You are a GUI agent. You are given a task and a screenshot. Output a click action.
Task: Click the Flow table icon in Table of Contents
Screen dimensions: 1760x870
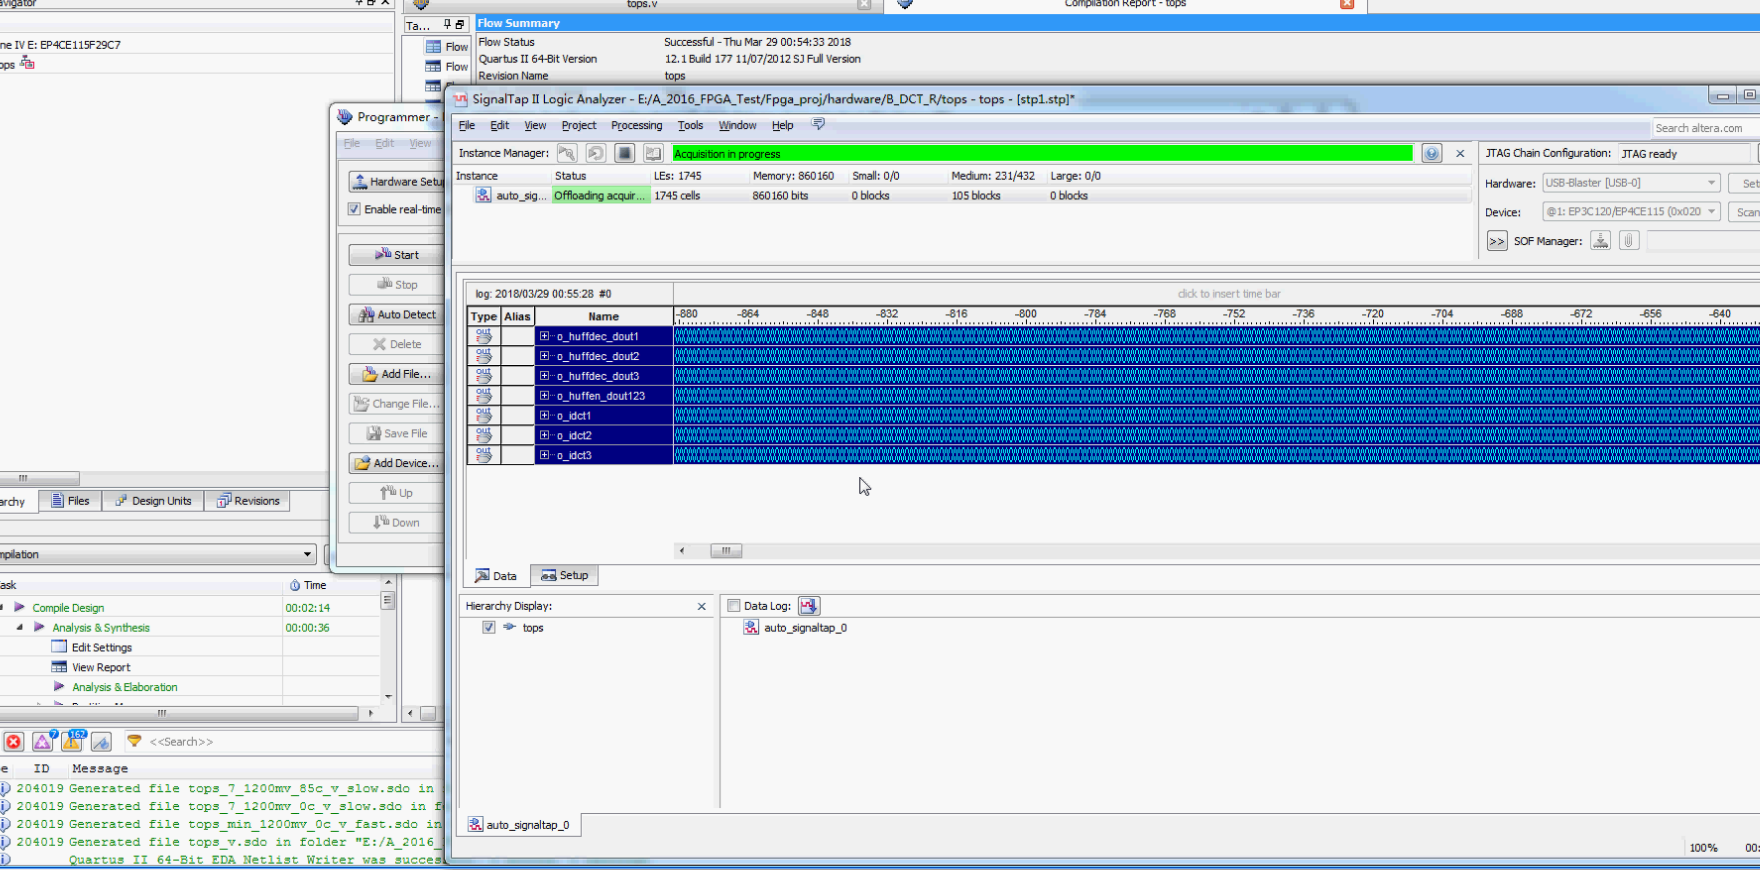click(433, 47)
